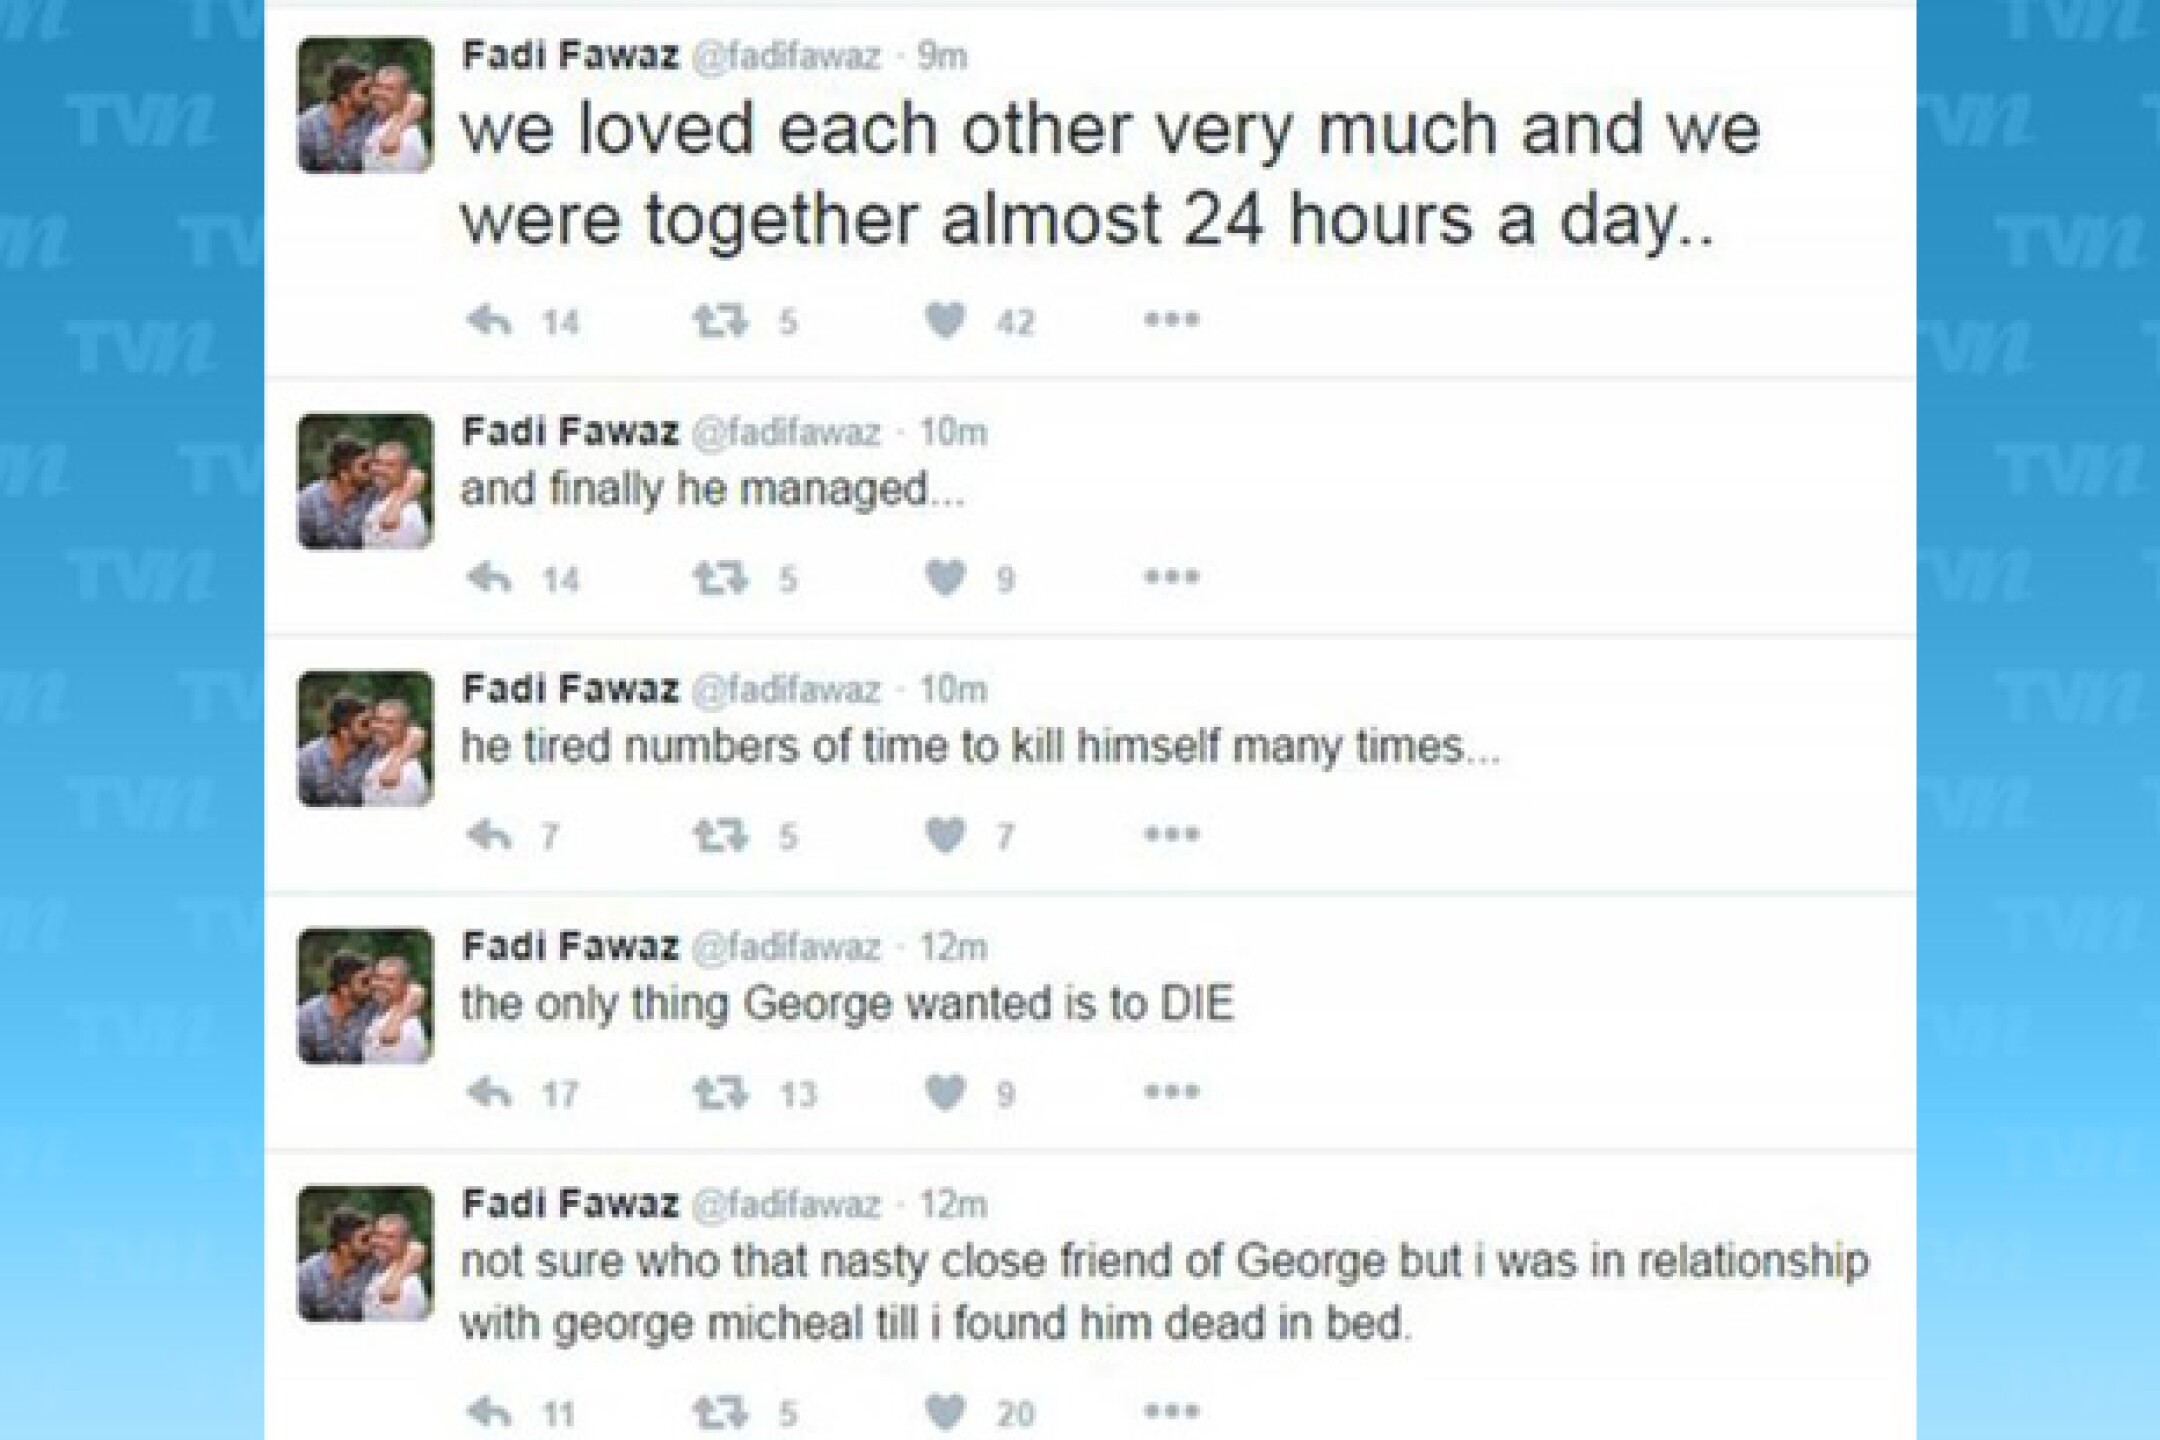Viewport: 2160px width, 1440px height.
Task: Reply to the 'nasty close friend' tweet
Action: point(490,1412)
